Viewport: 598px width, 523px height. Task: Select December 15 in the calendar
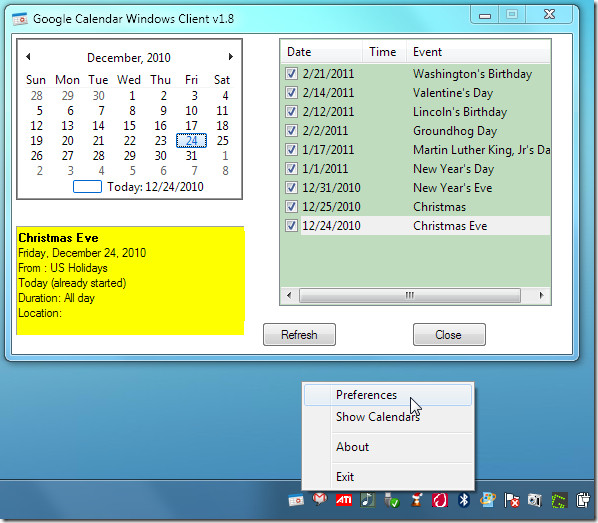coord(129,126)
